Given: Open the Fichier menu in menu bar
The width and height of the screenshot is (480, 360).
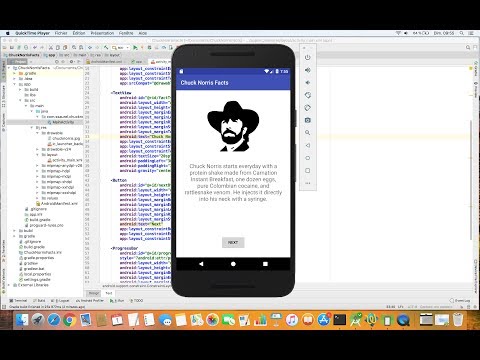Looking at the screenshot, I should click(x=61, y=33).
